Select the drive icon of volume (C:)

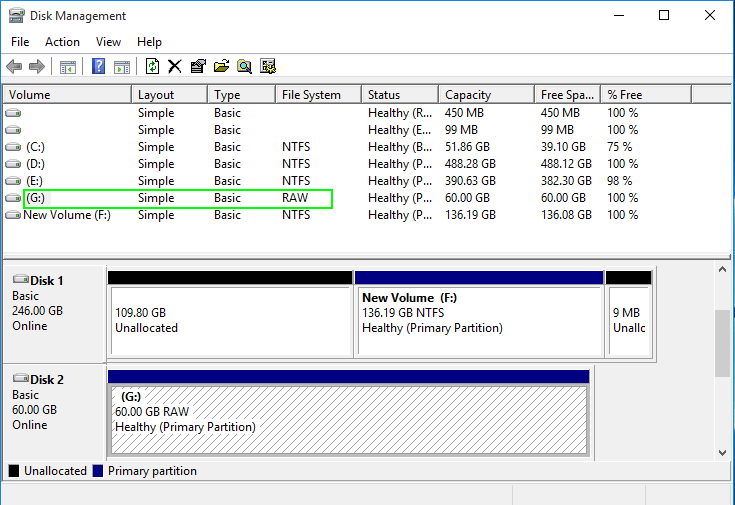[13, 147]
